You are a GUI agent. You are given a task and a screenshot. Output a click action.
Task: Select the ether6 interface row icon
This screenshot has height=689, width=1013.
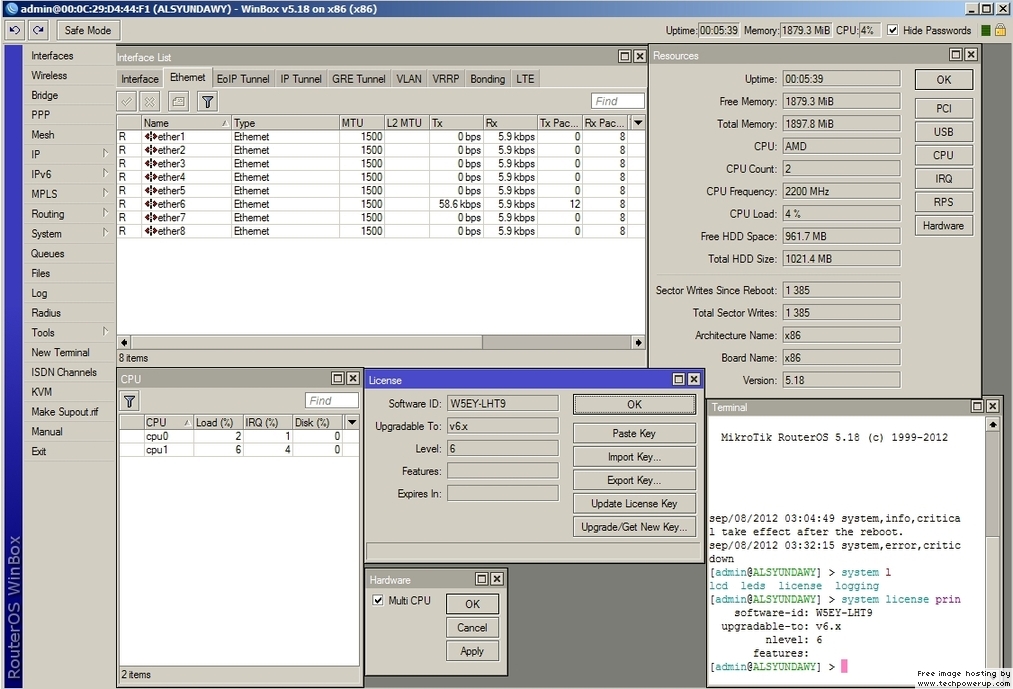(x=150, y=204)
